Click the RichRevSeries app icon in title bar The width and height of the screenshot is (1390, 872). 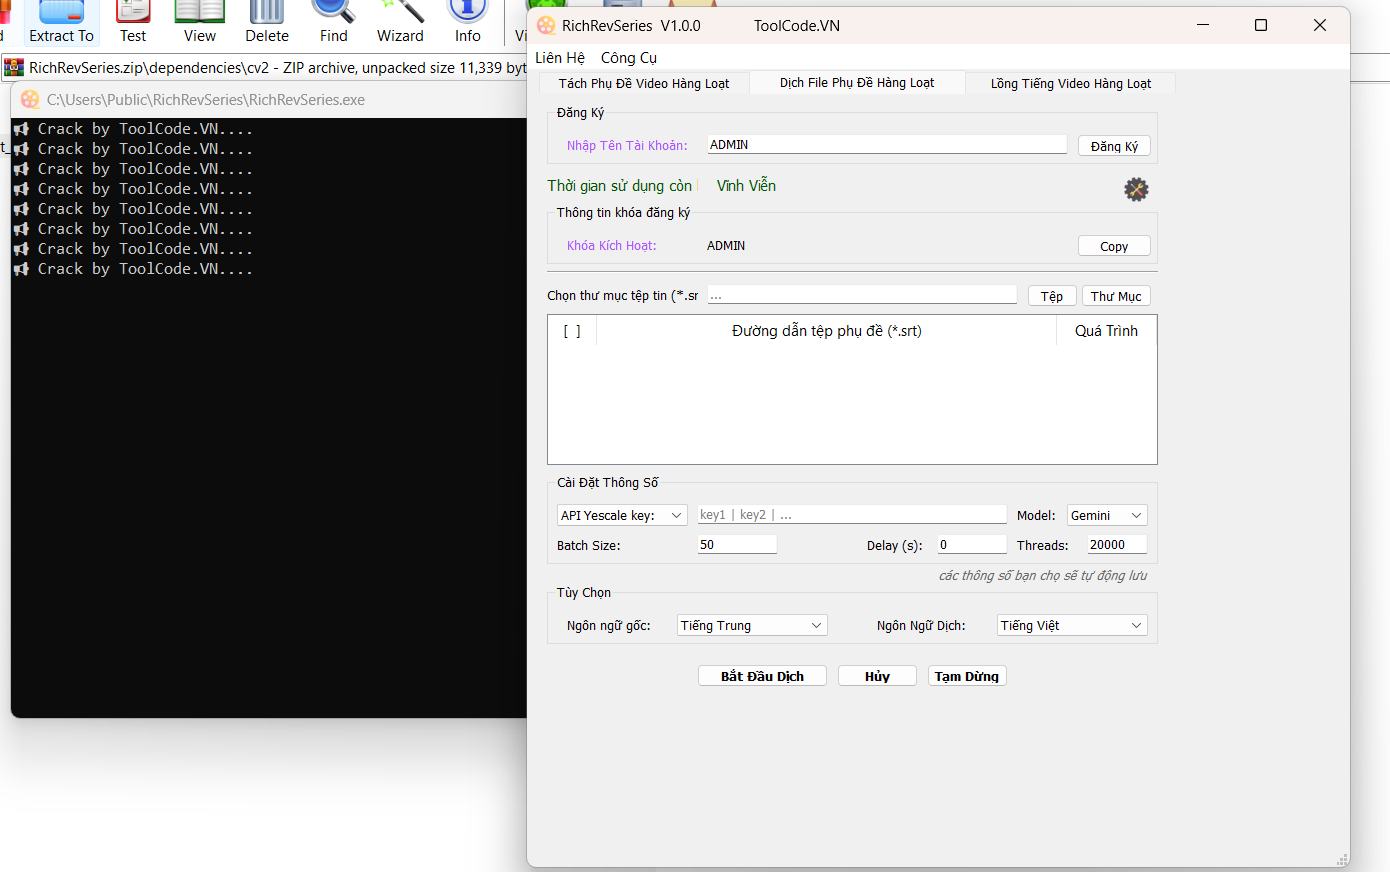click(x=546, y=25)
